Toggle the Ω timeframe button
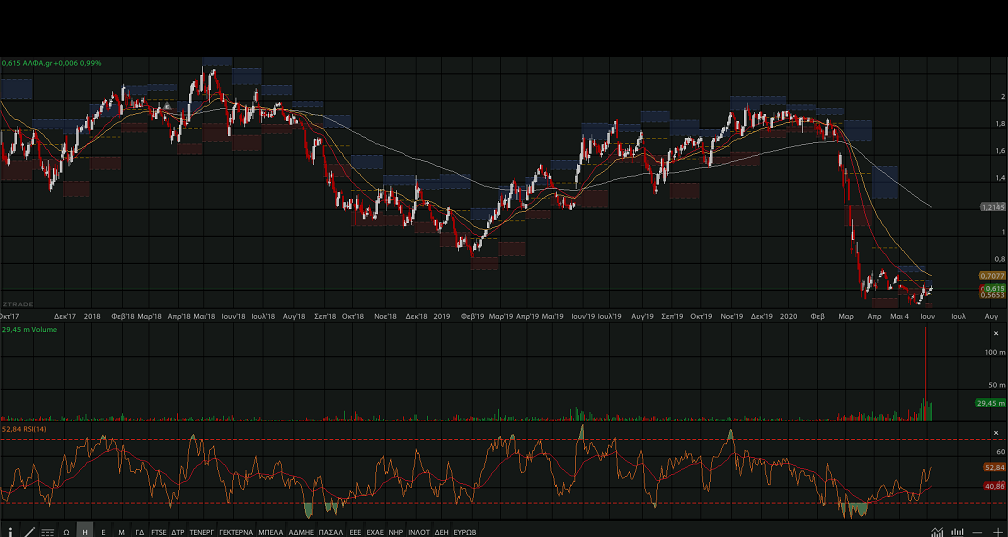1008x537 pixels. pyautogui.click(x=66, y=531)
